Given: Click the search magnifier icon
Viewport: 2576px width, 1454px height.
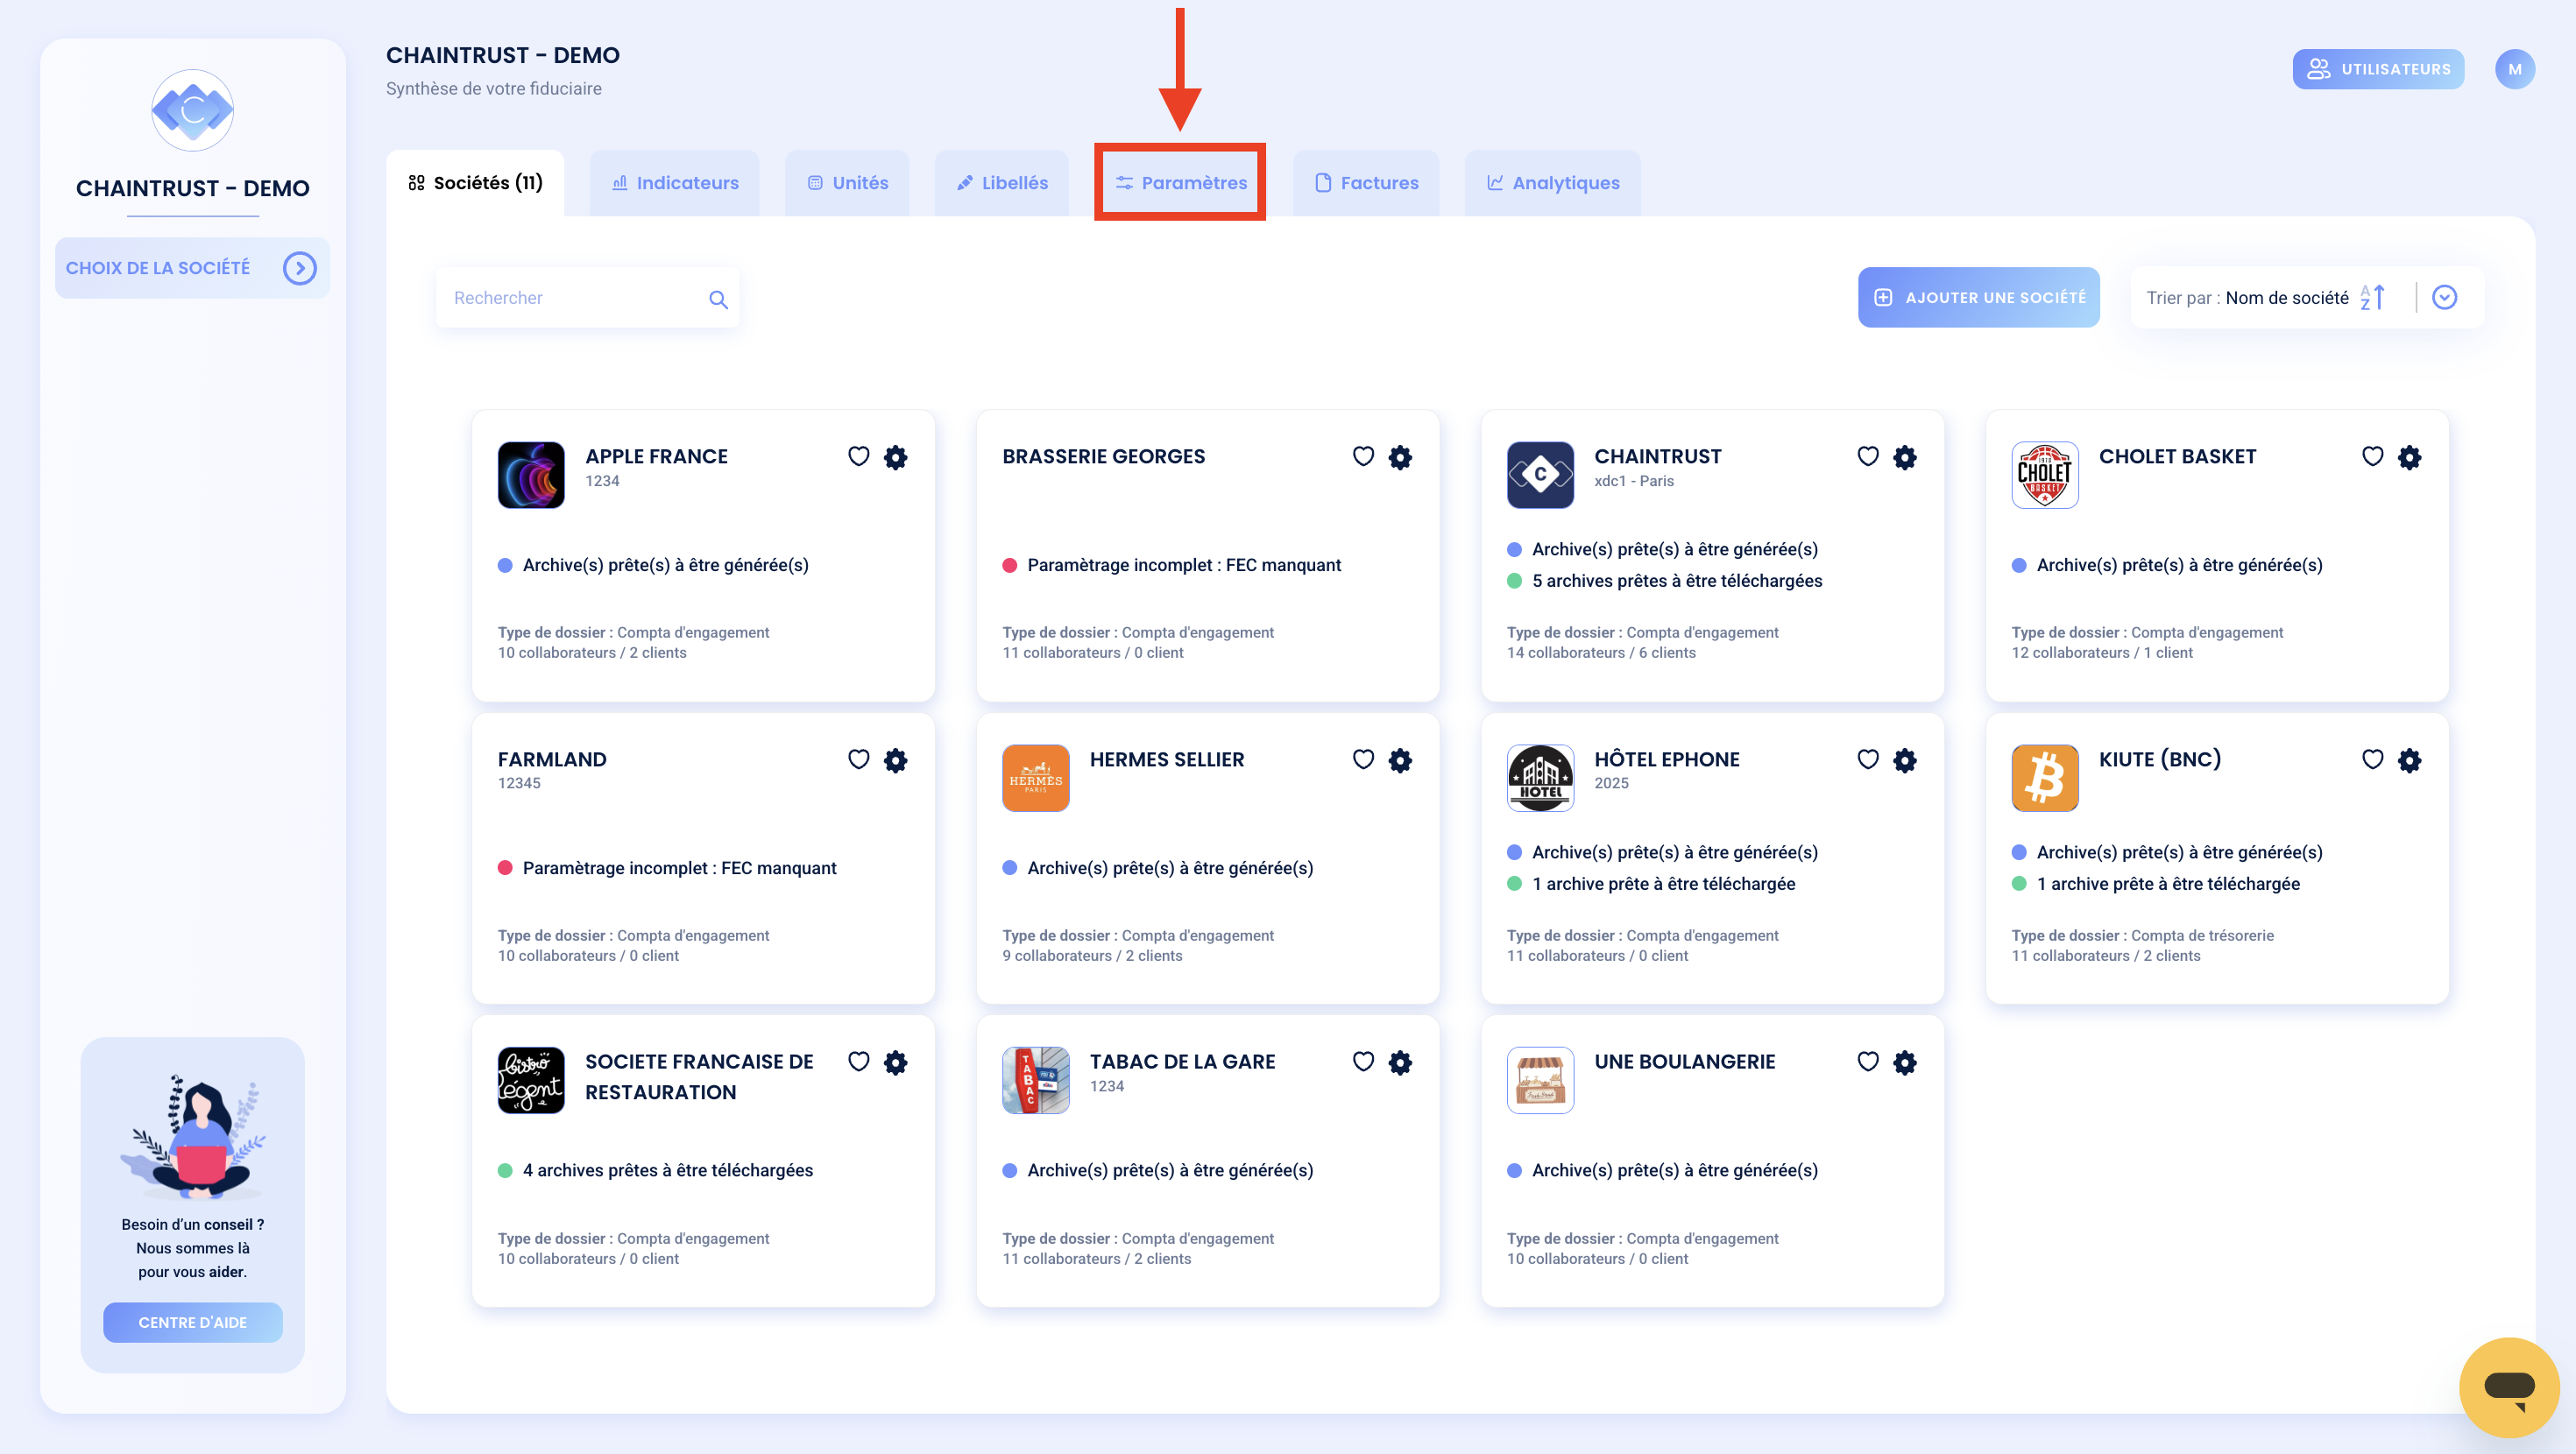Looking at the screenshot, I should tap(718, 299).
